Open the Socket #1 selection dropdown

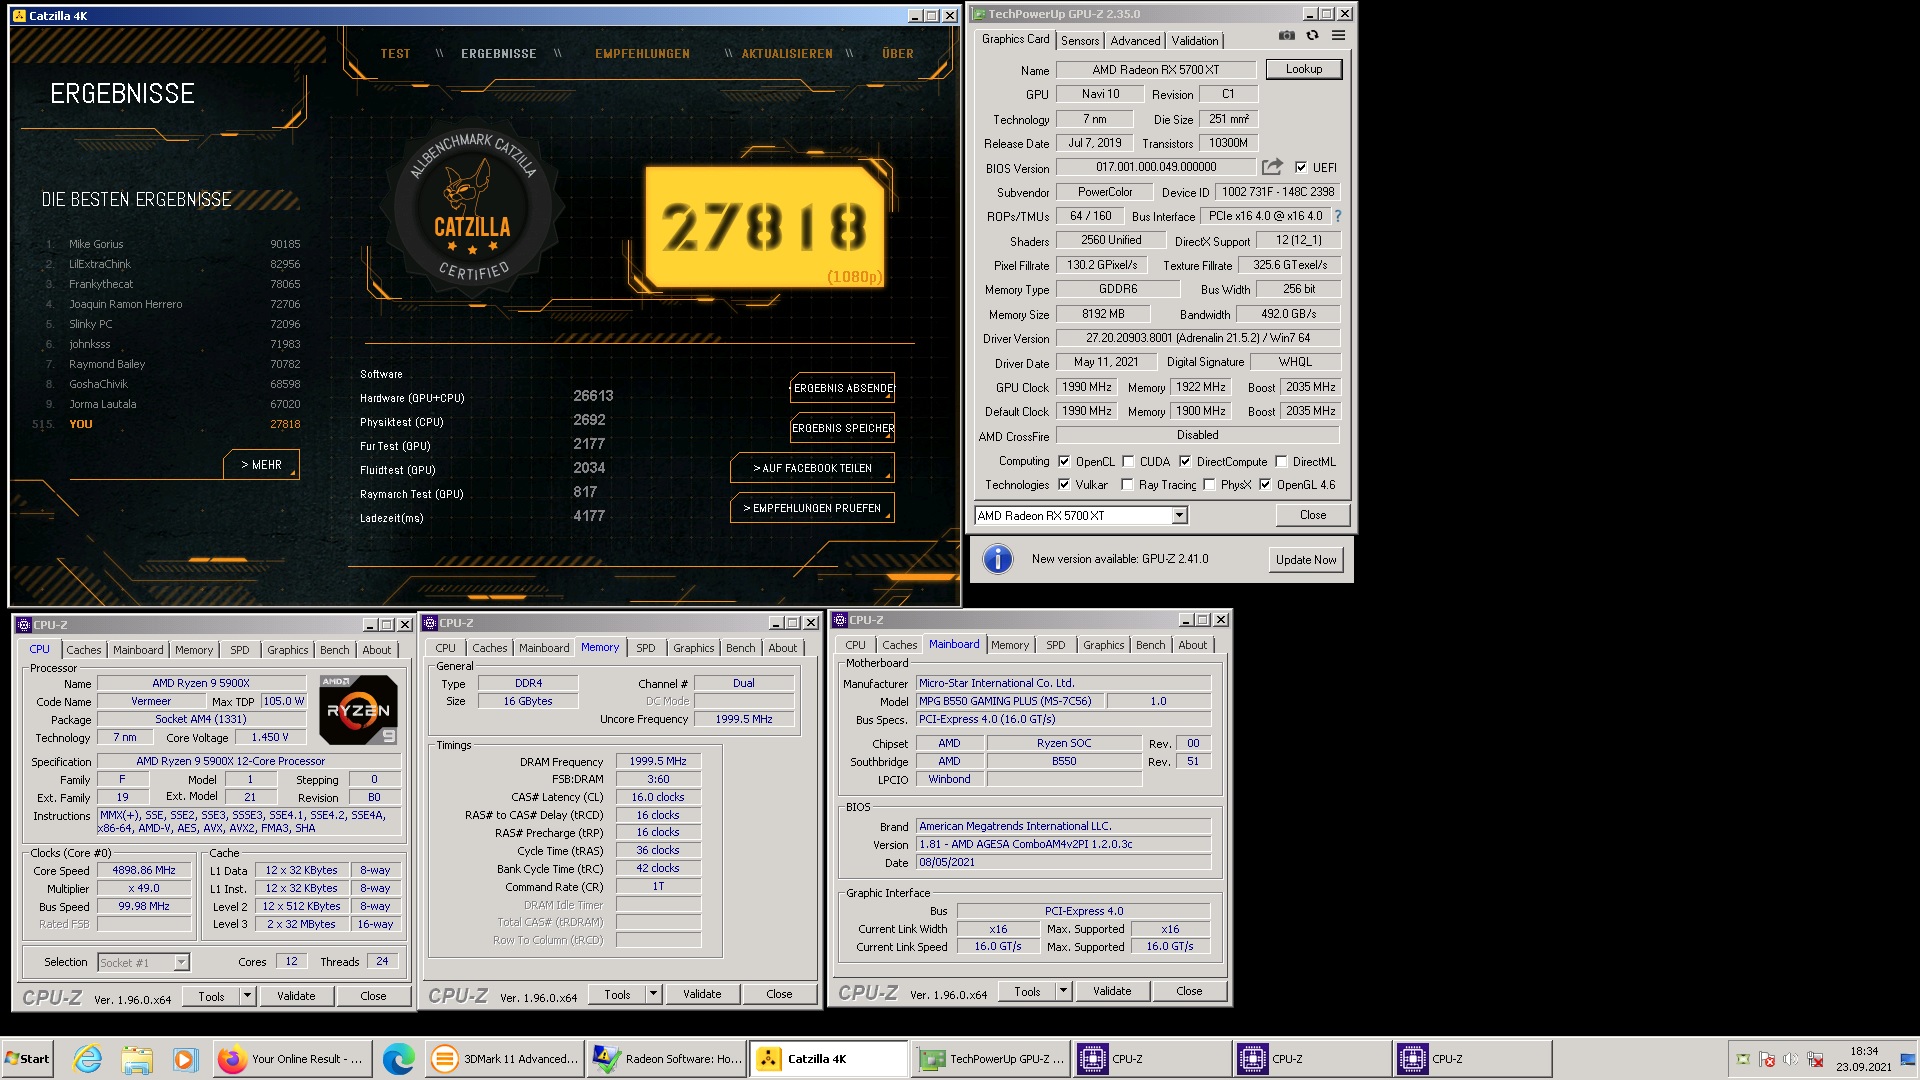click(x=181, y=962)
